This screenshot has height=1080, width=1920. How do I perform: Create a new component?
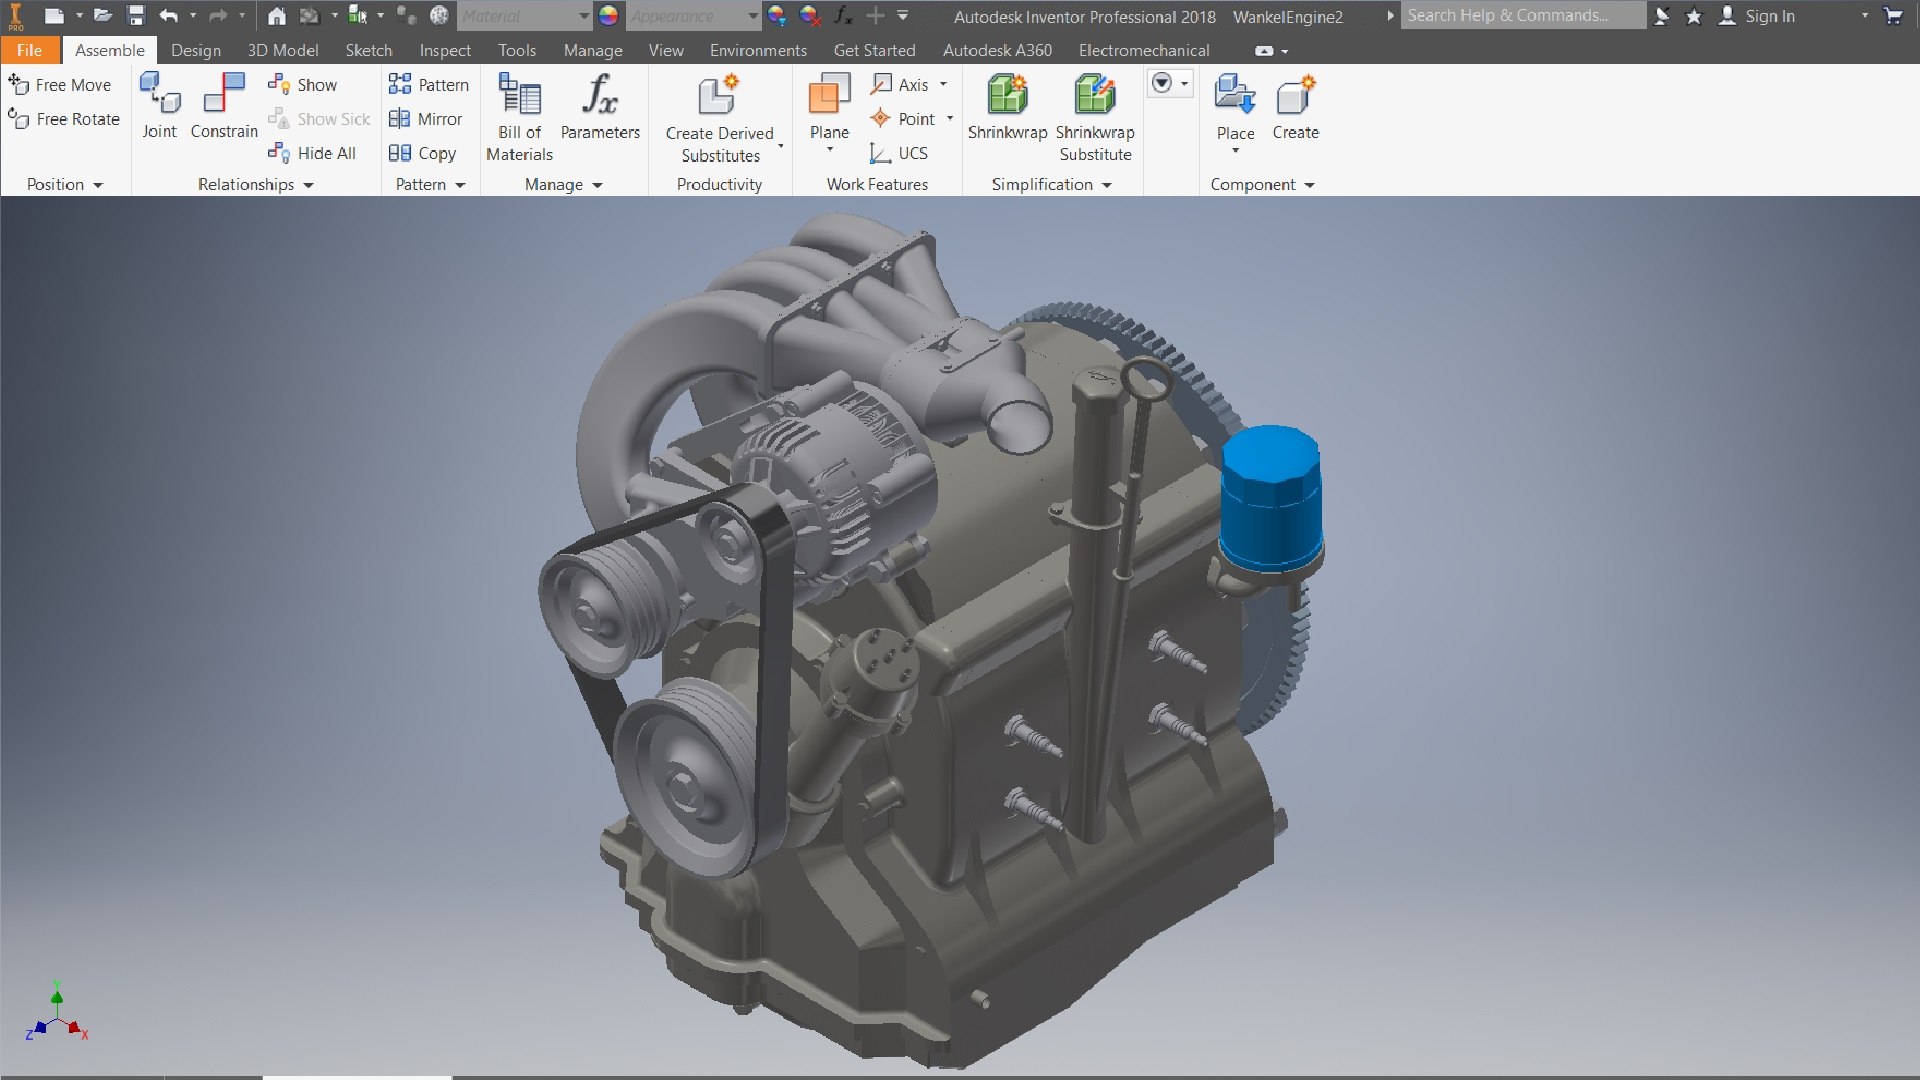1295,106
